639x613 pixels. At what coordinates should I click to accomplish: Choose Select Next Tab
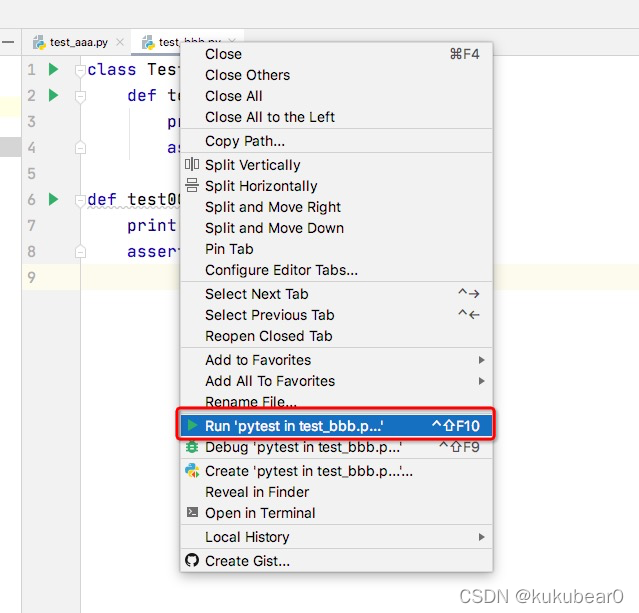(x=336, y=294)
